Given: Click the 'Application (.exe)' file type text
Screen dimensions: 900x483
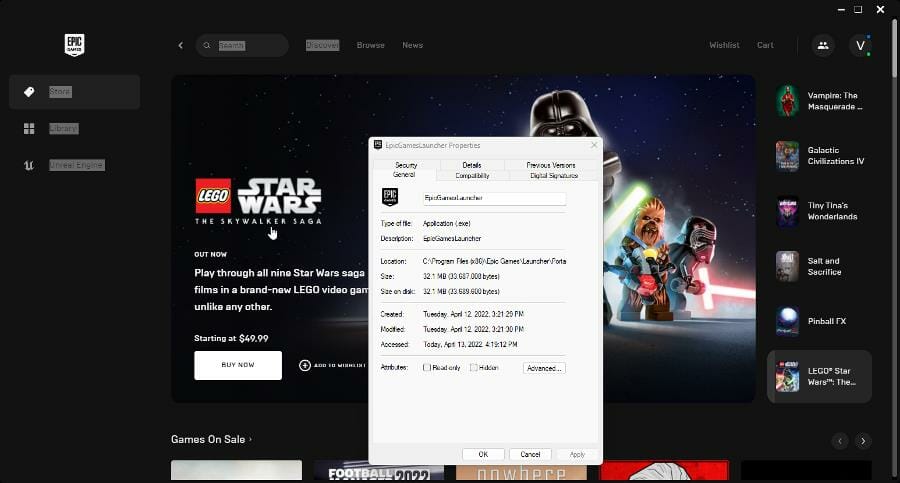Looking at the screenshot, I should [447, 223].
